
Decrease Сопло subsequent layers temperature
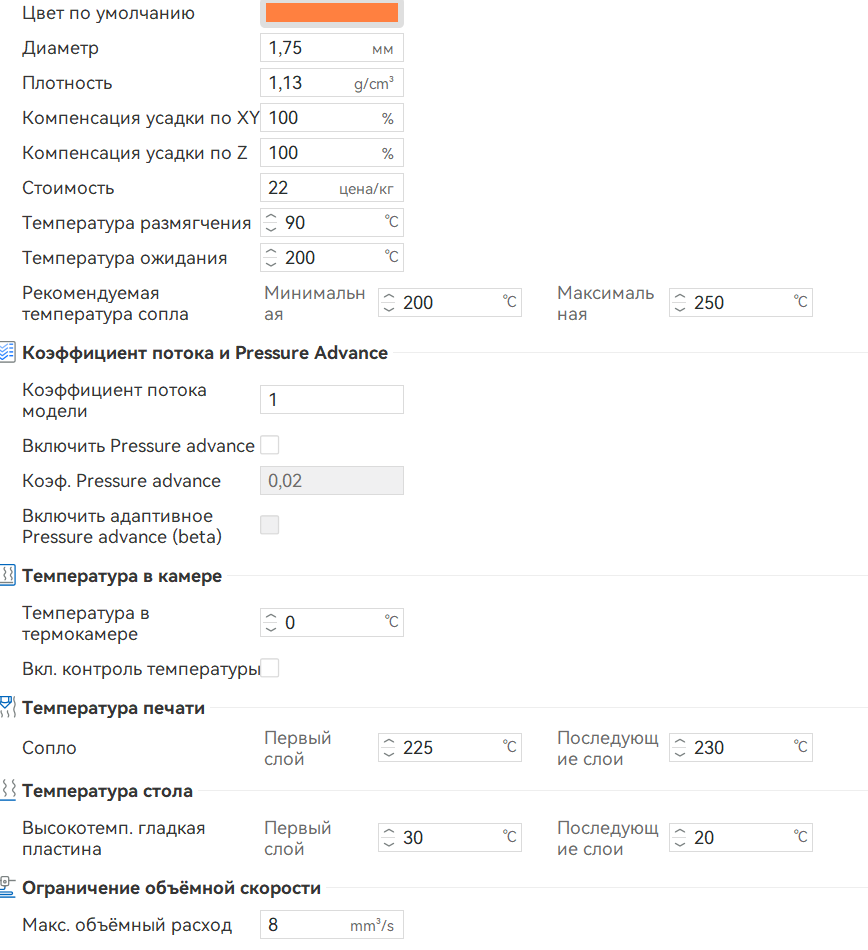[679, 753]
